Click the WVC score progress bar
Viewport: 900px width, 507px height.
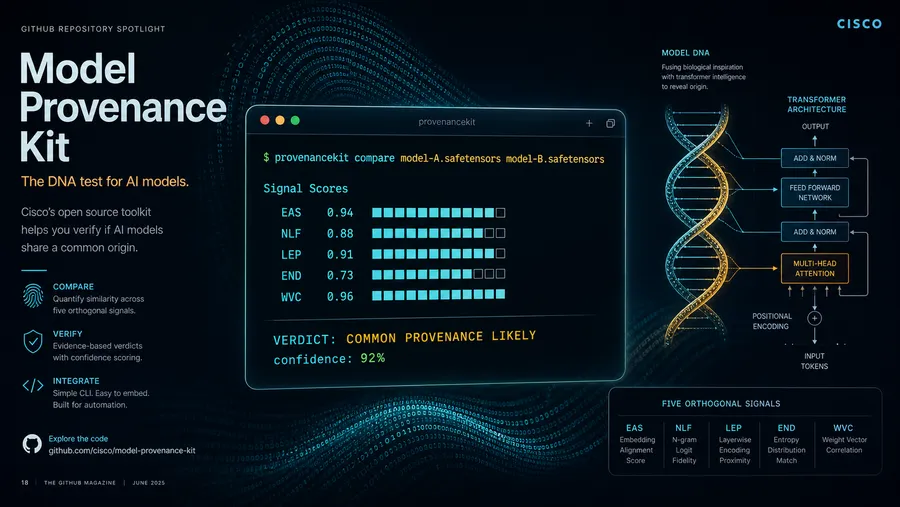tap(439, 295)
